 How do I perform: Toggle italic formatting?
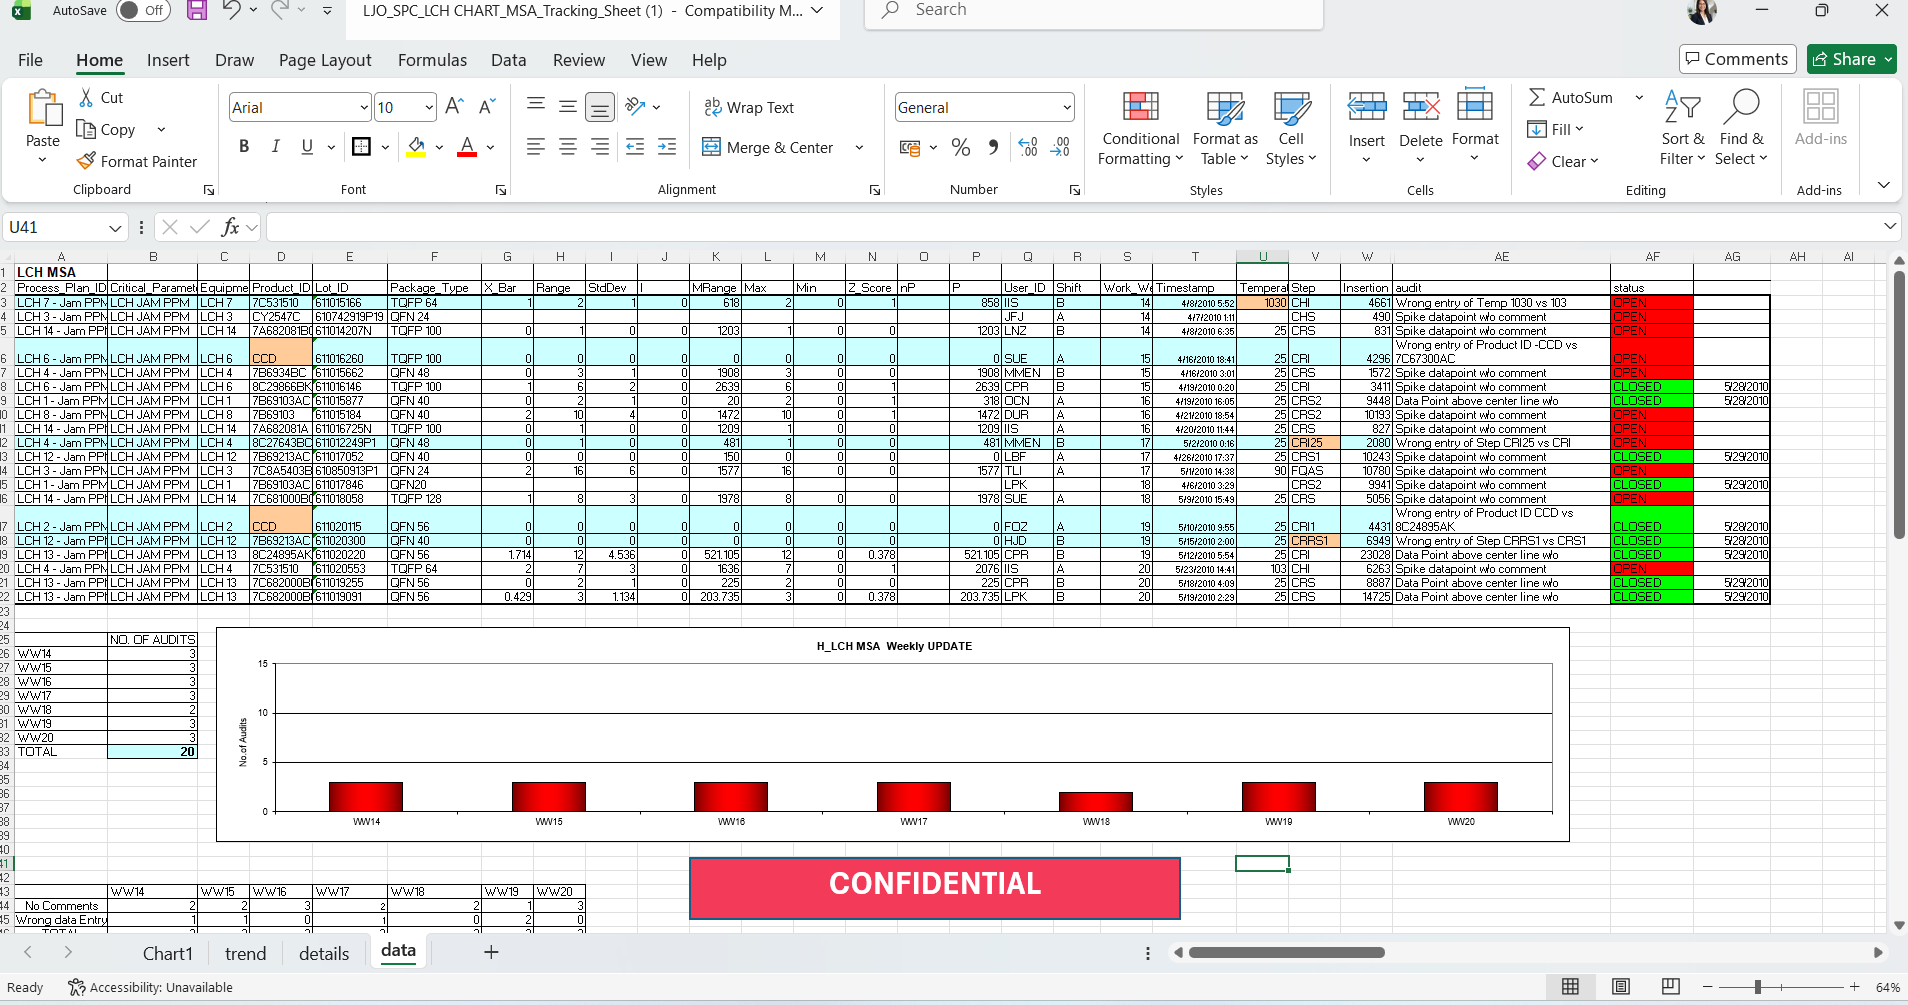pyautogui.click(x=275, y=147)
